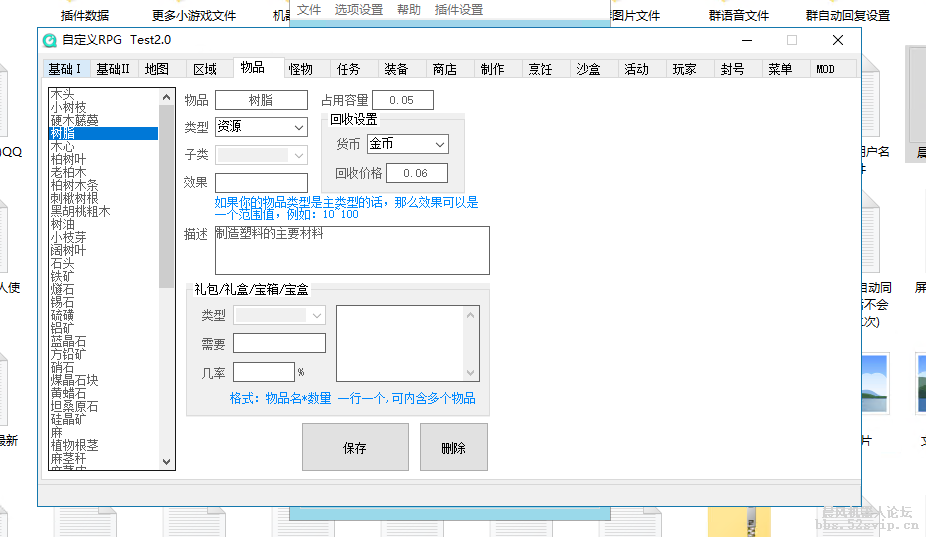Viewport: 926px width, 537px height.
Task: Open 文件 menu in background window
Action: tap(309, 10)
